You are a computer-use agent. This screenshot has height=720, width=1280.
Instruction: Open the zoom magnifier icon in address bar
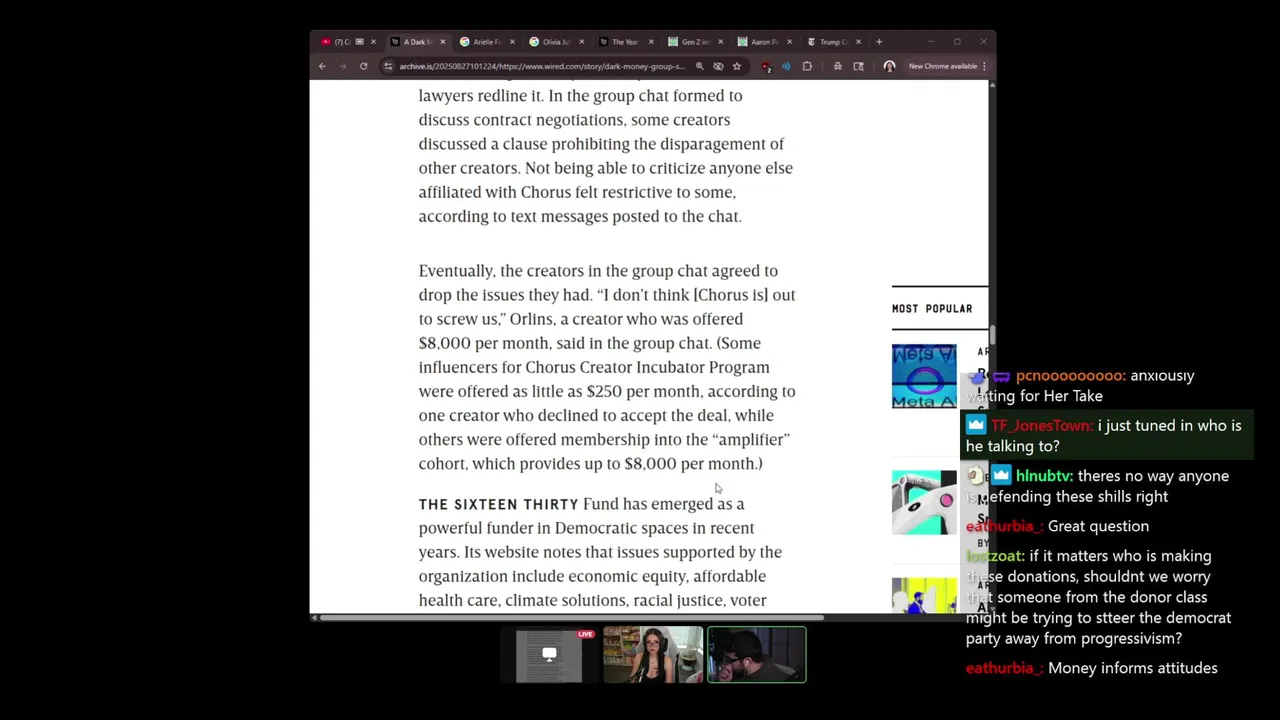click(699, 66)
